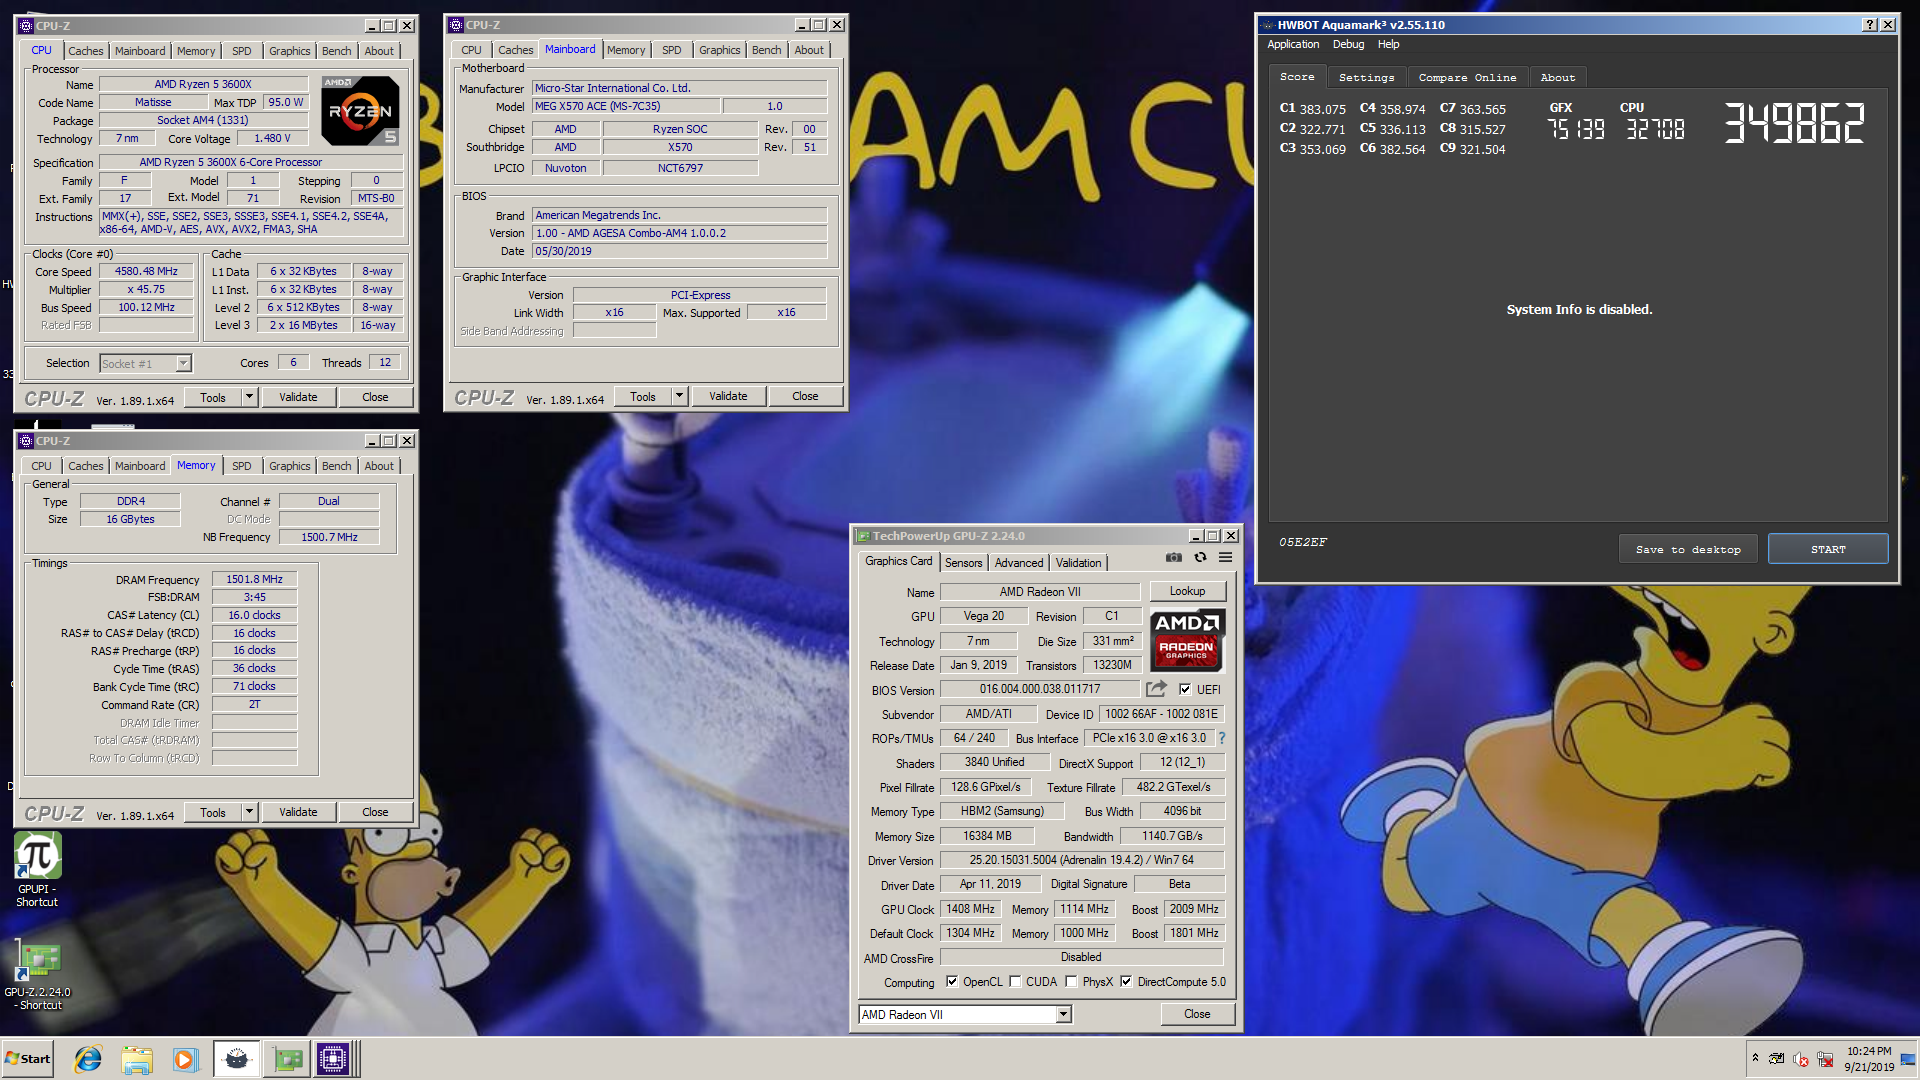The height and width of the screenshot is (1080, 1920).
Task: Click the AMD Radeon Graphics logo in GPU-Z
Action: (1186, 640)
